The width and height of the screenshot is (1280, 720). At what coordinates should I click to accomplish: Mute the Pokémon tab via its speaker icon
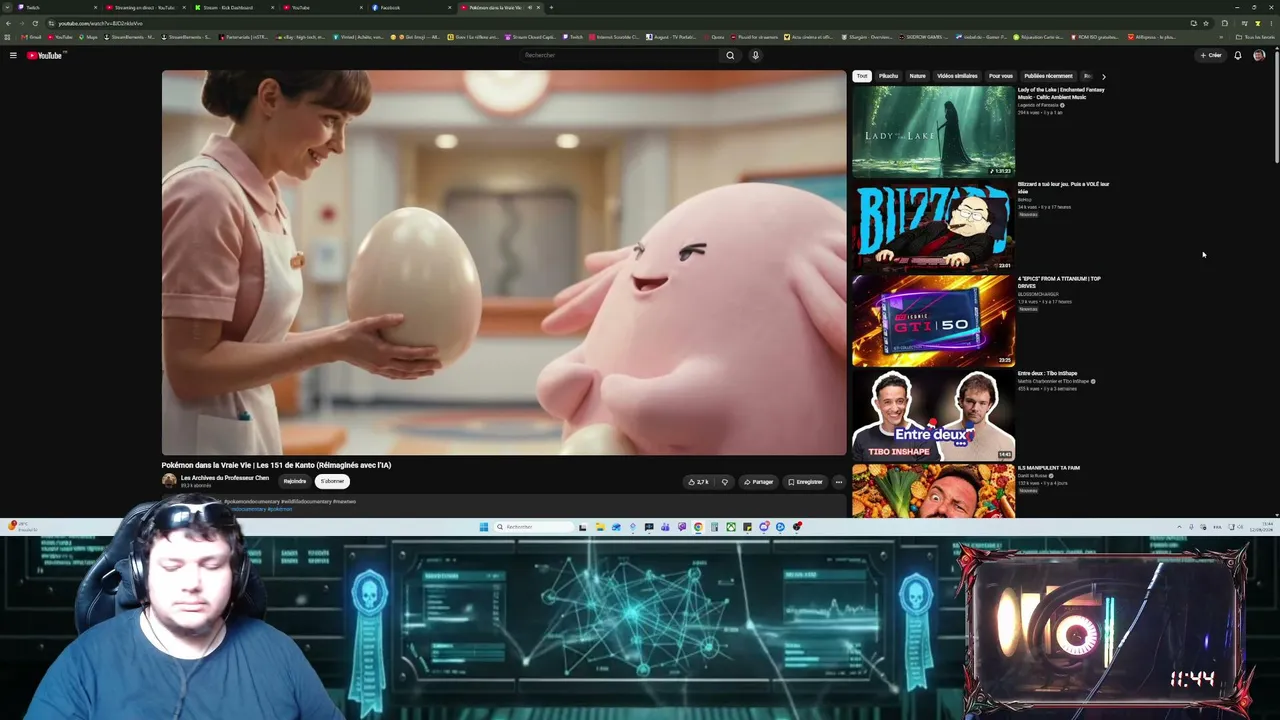[529, 8]
